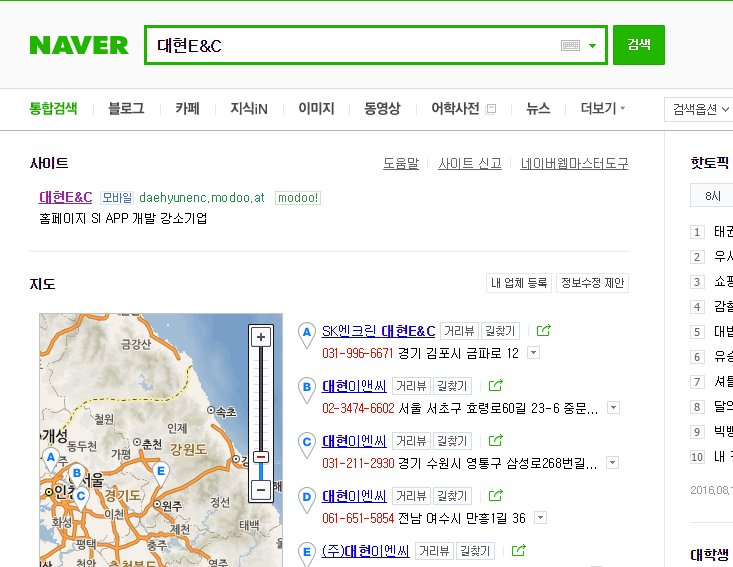
Task: Expand the 더보기 menu
Action: pyautogui.click(x=603, y=108)
